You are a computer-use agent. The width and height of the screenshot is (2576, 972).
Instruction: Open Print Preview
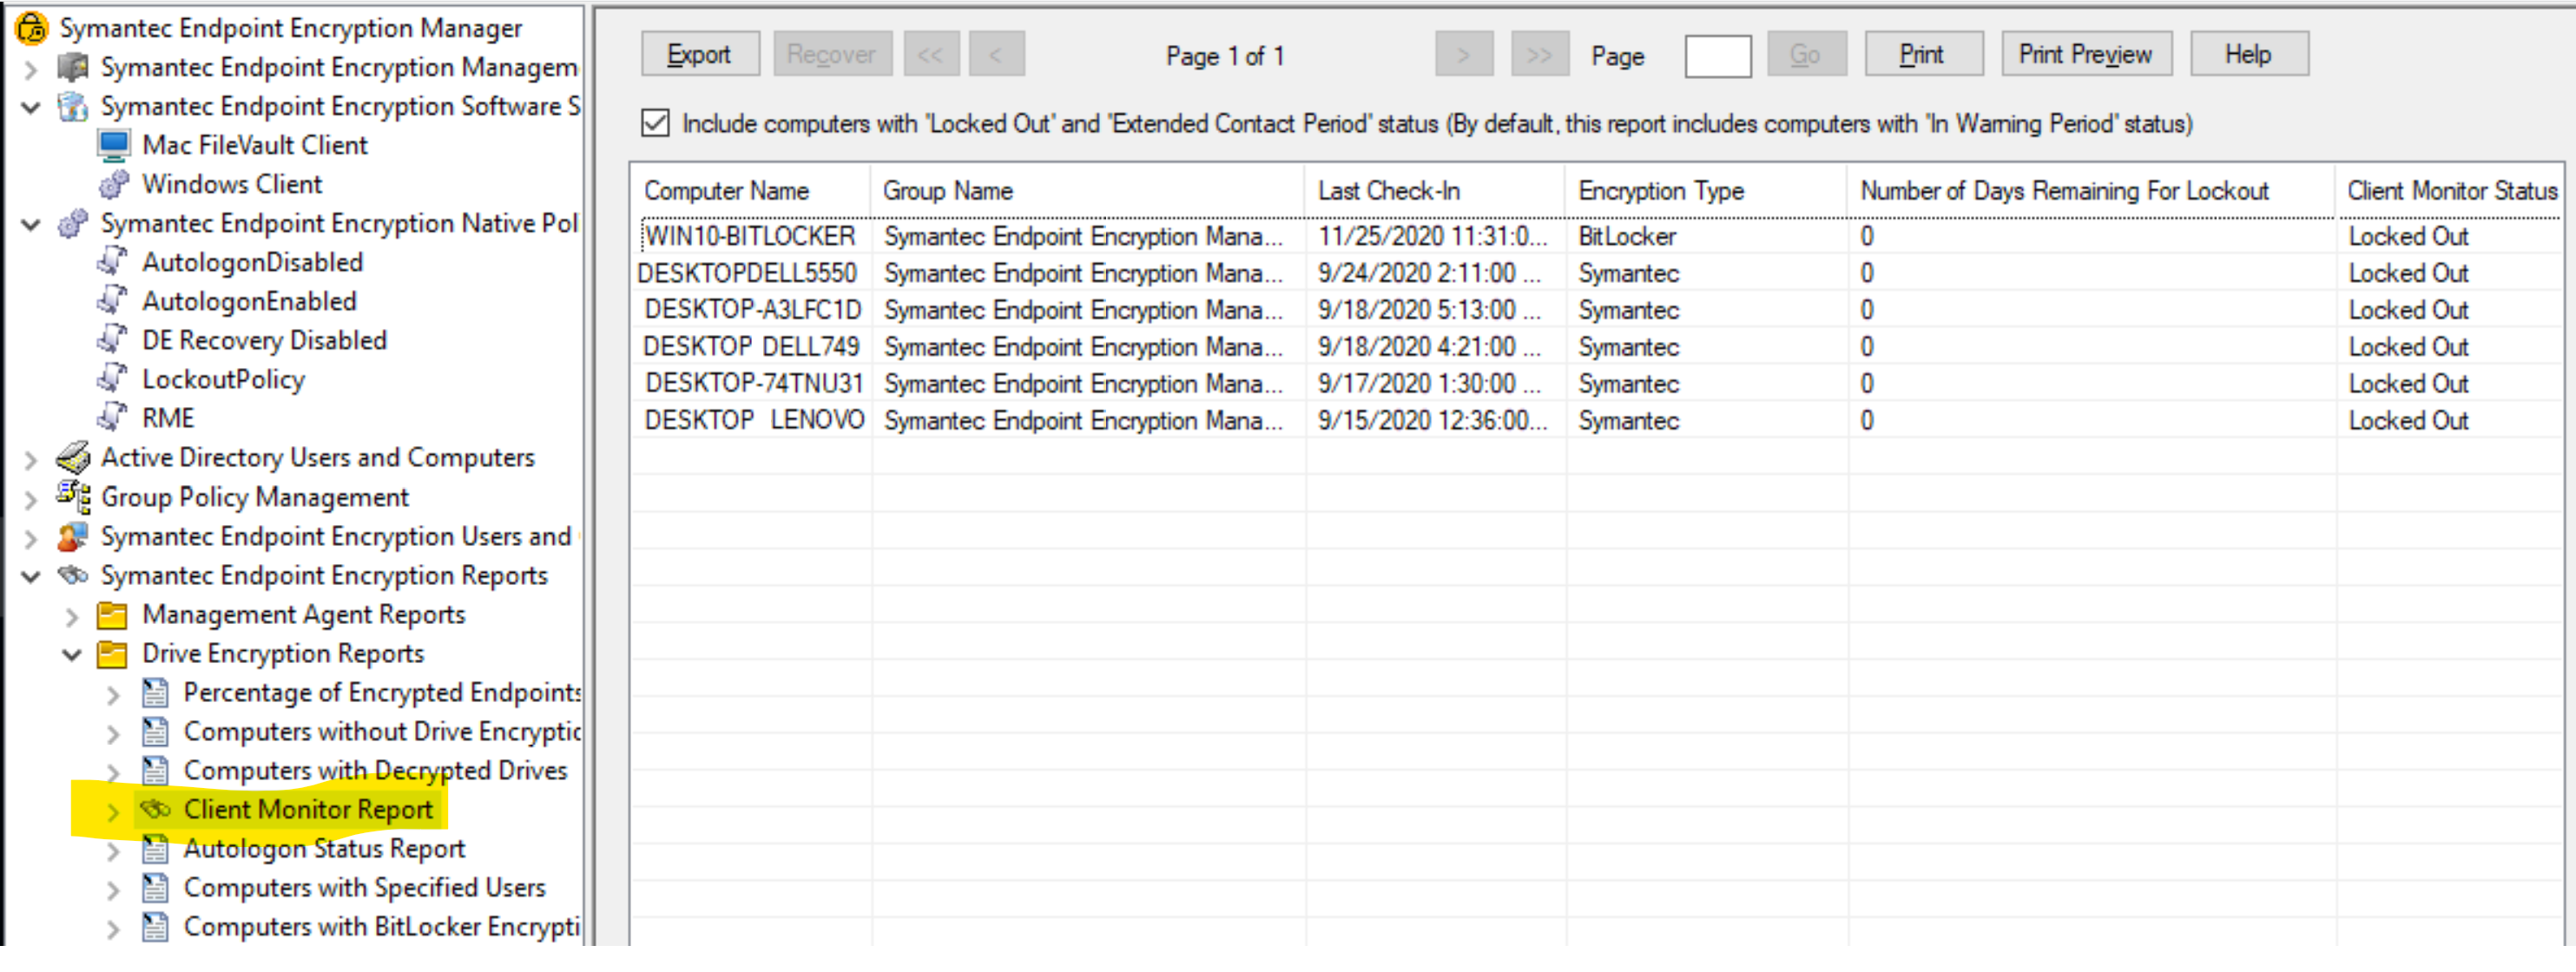[x=2086, y=54]
